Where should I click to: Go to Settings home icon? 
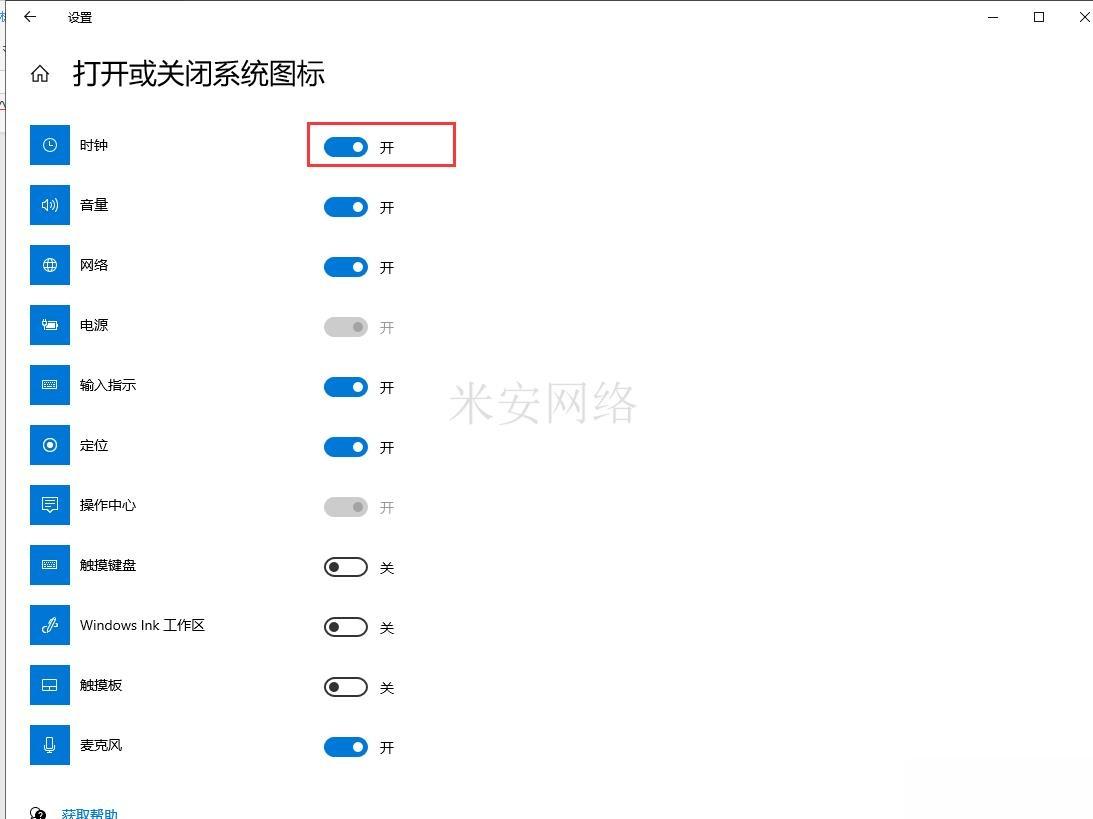click(40, 74)
